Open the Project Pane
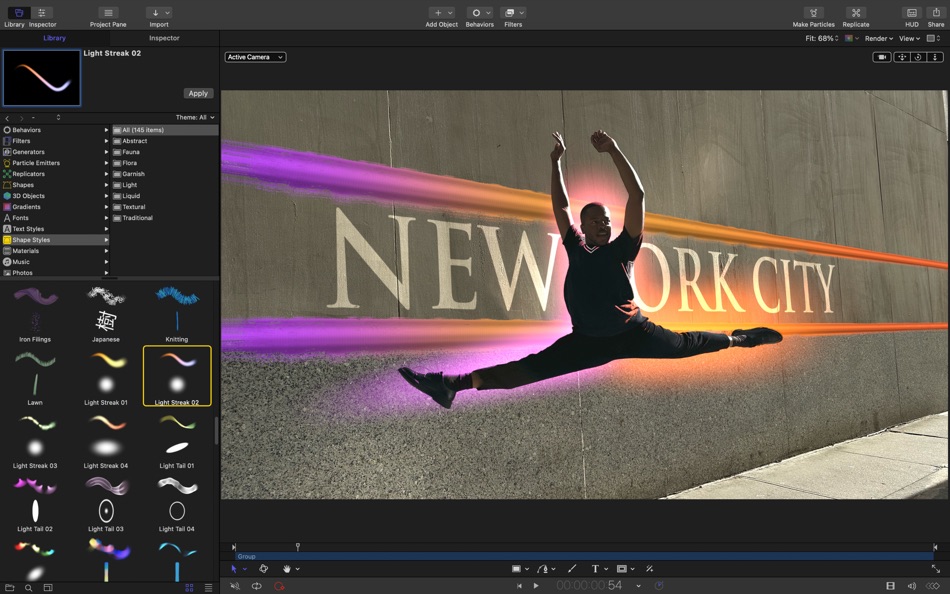 [x=107, y=15]
